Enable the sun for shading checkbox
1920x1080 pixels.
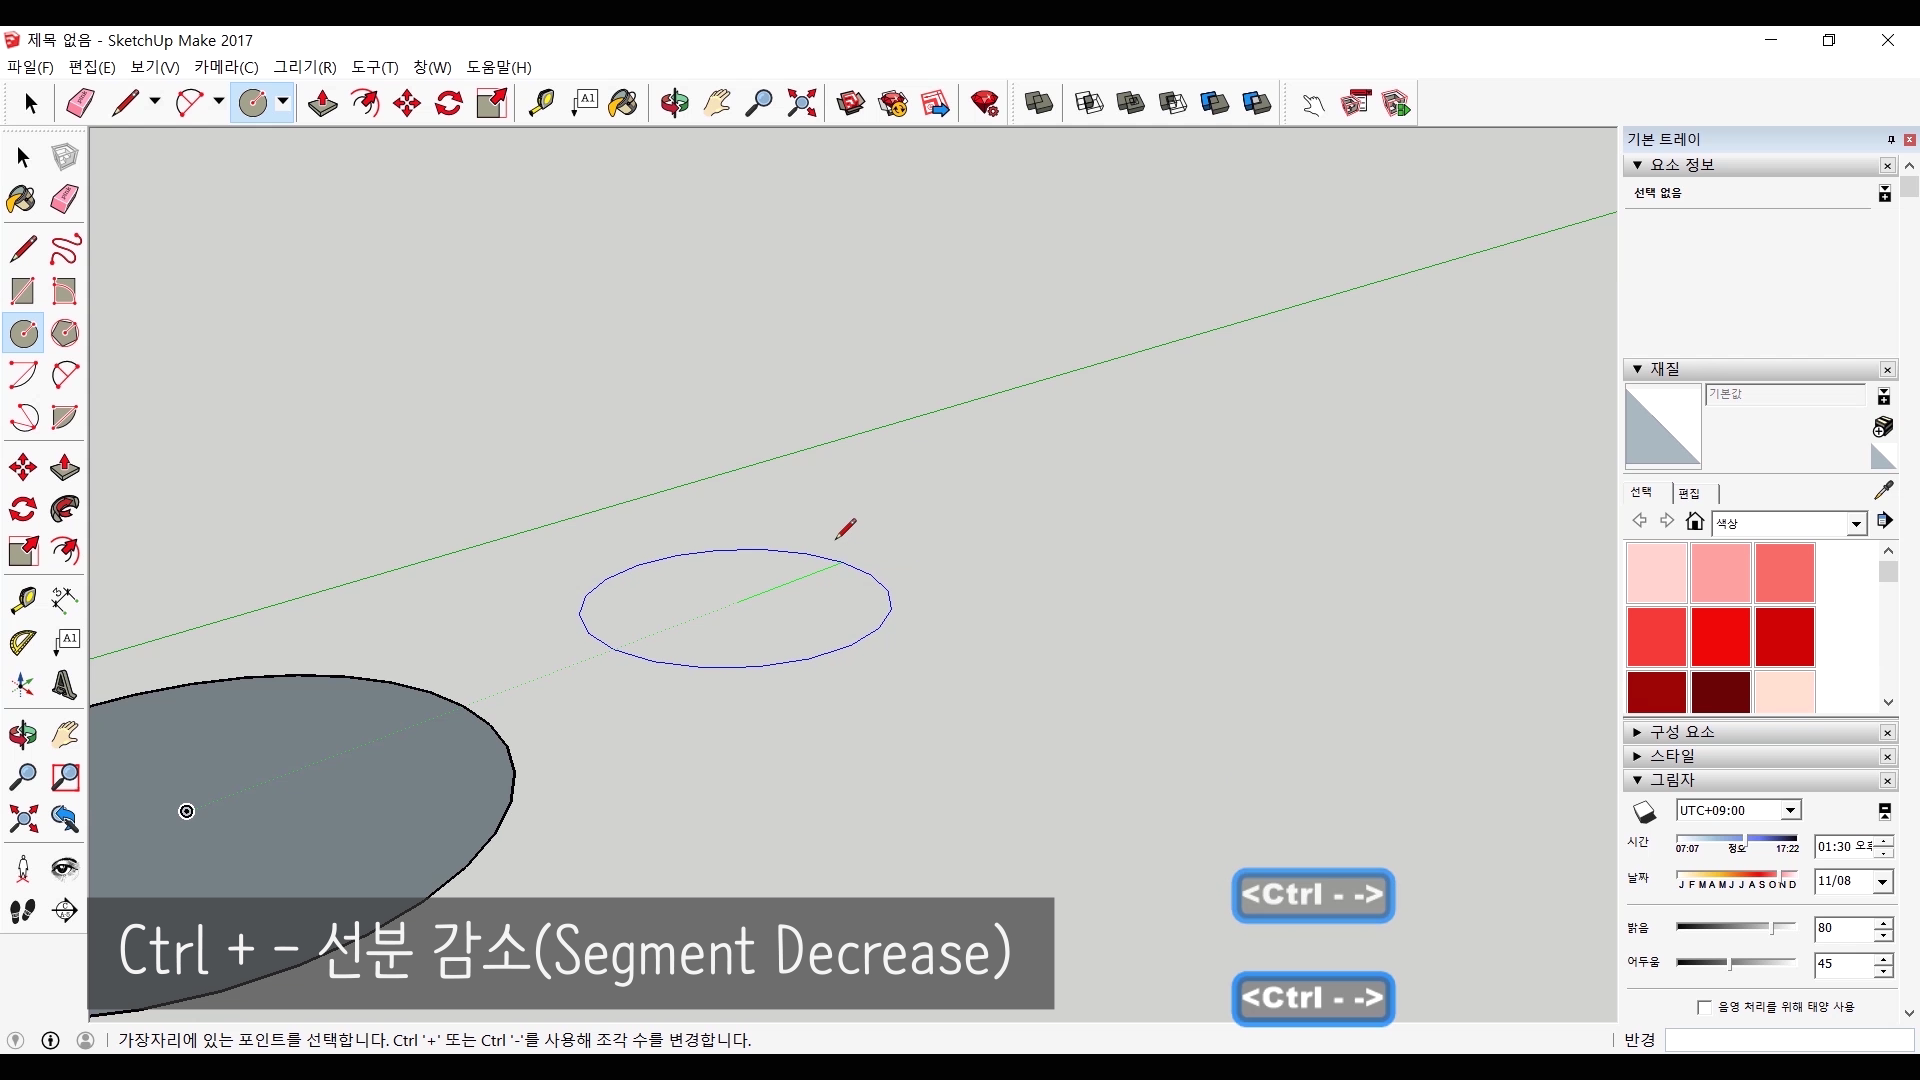(x=1704, y=1007)
